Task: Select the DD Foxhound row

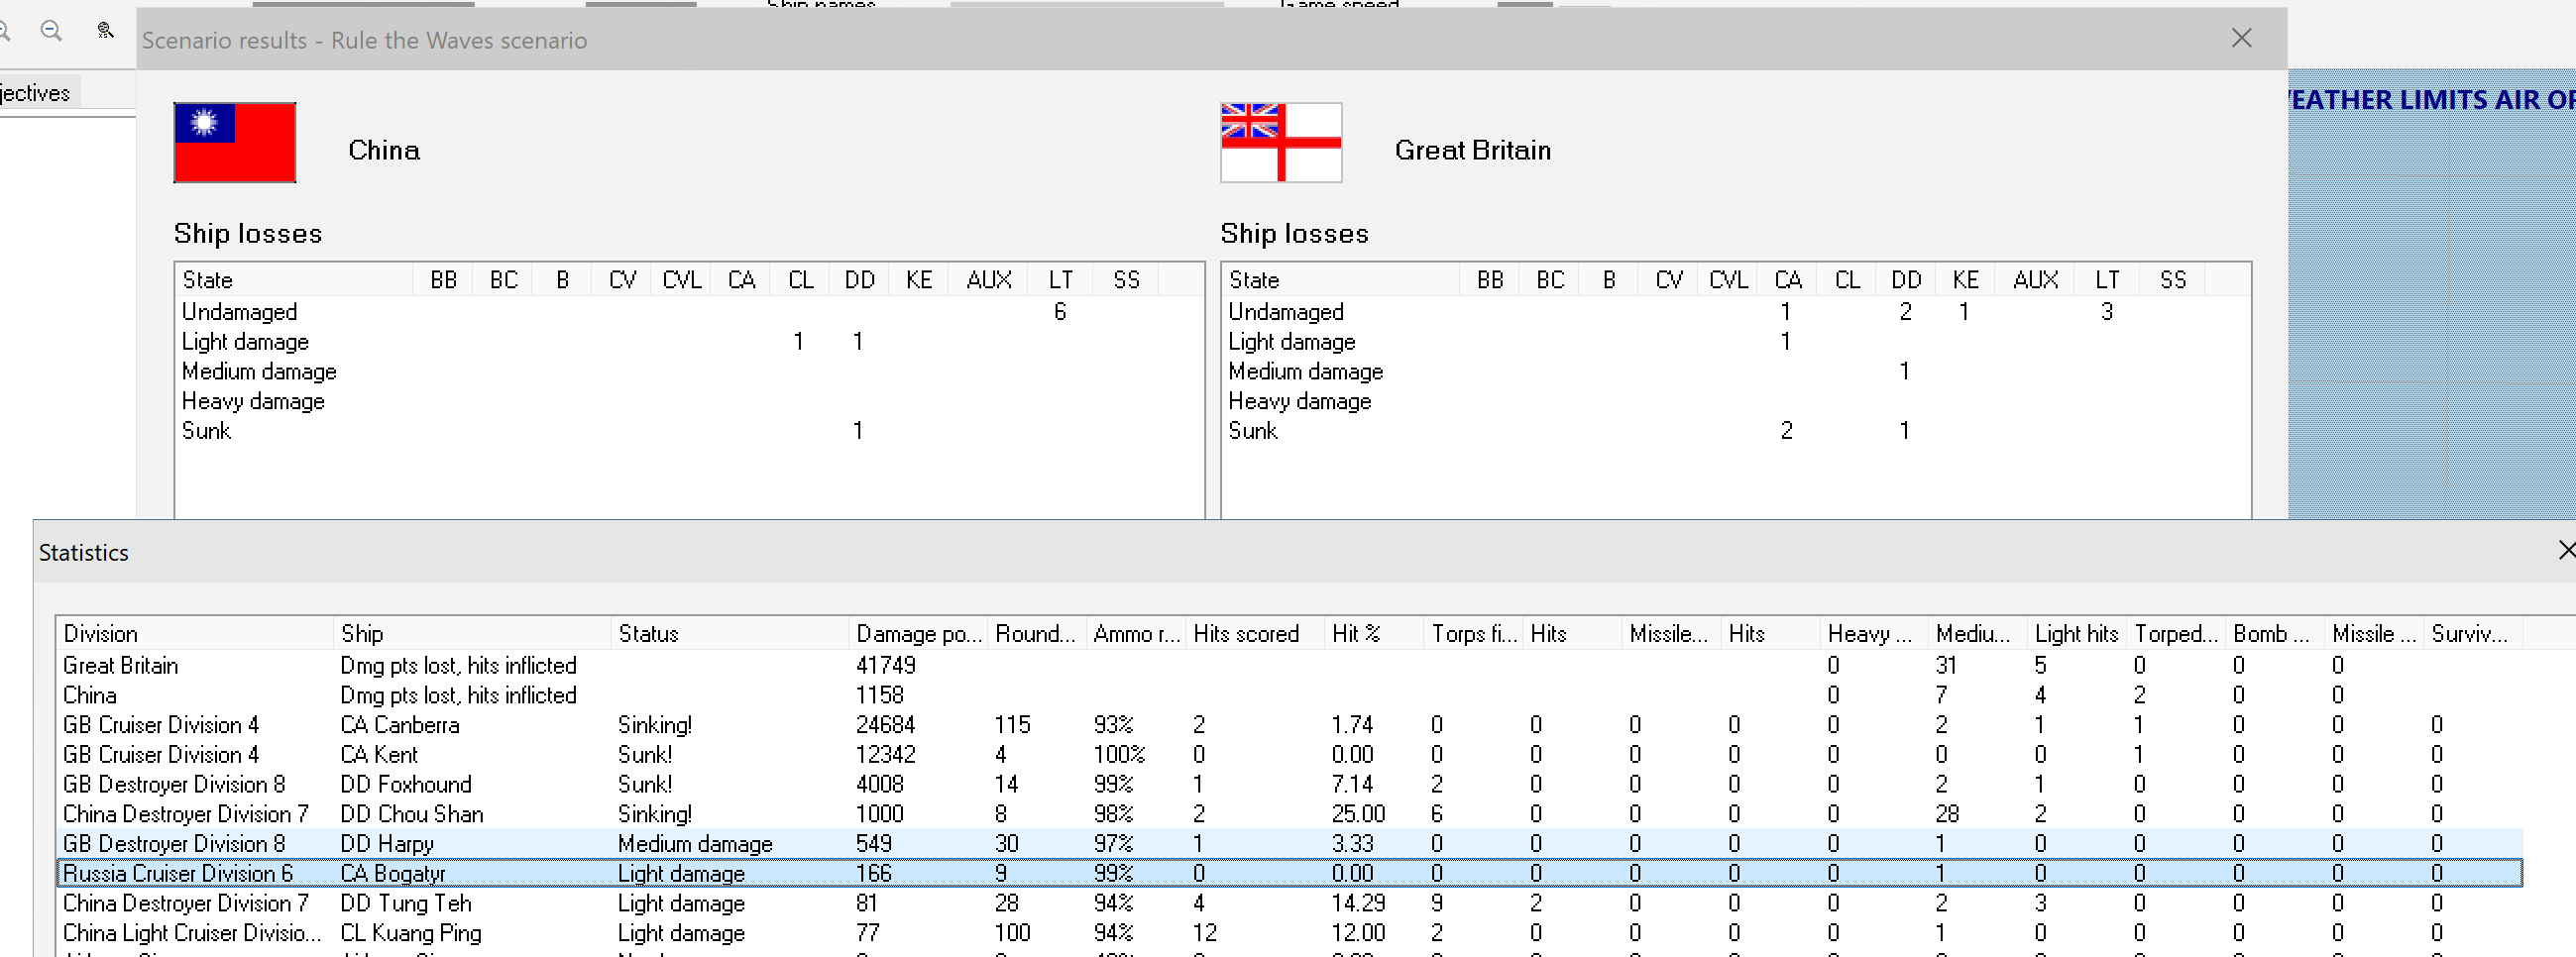Action: 406,785
